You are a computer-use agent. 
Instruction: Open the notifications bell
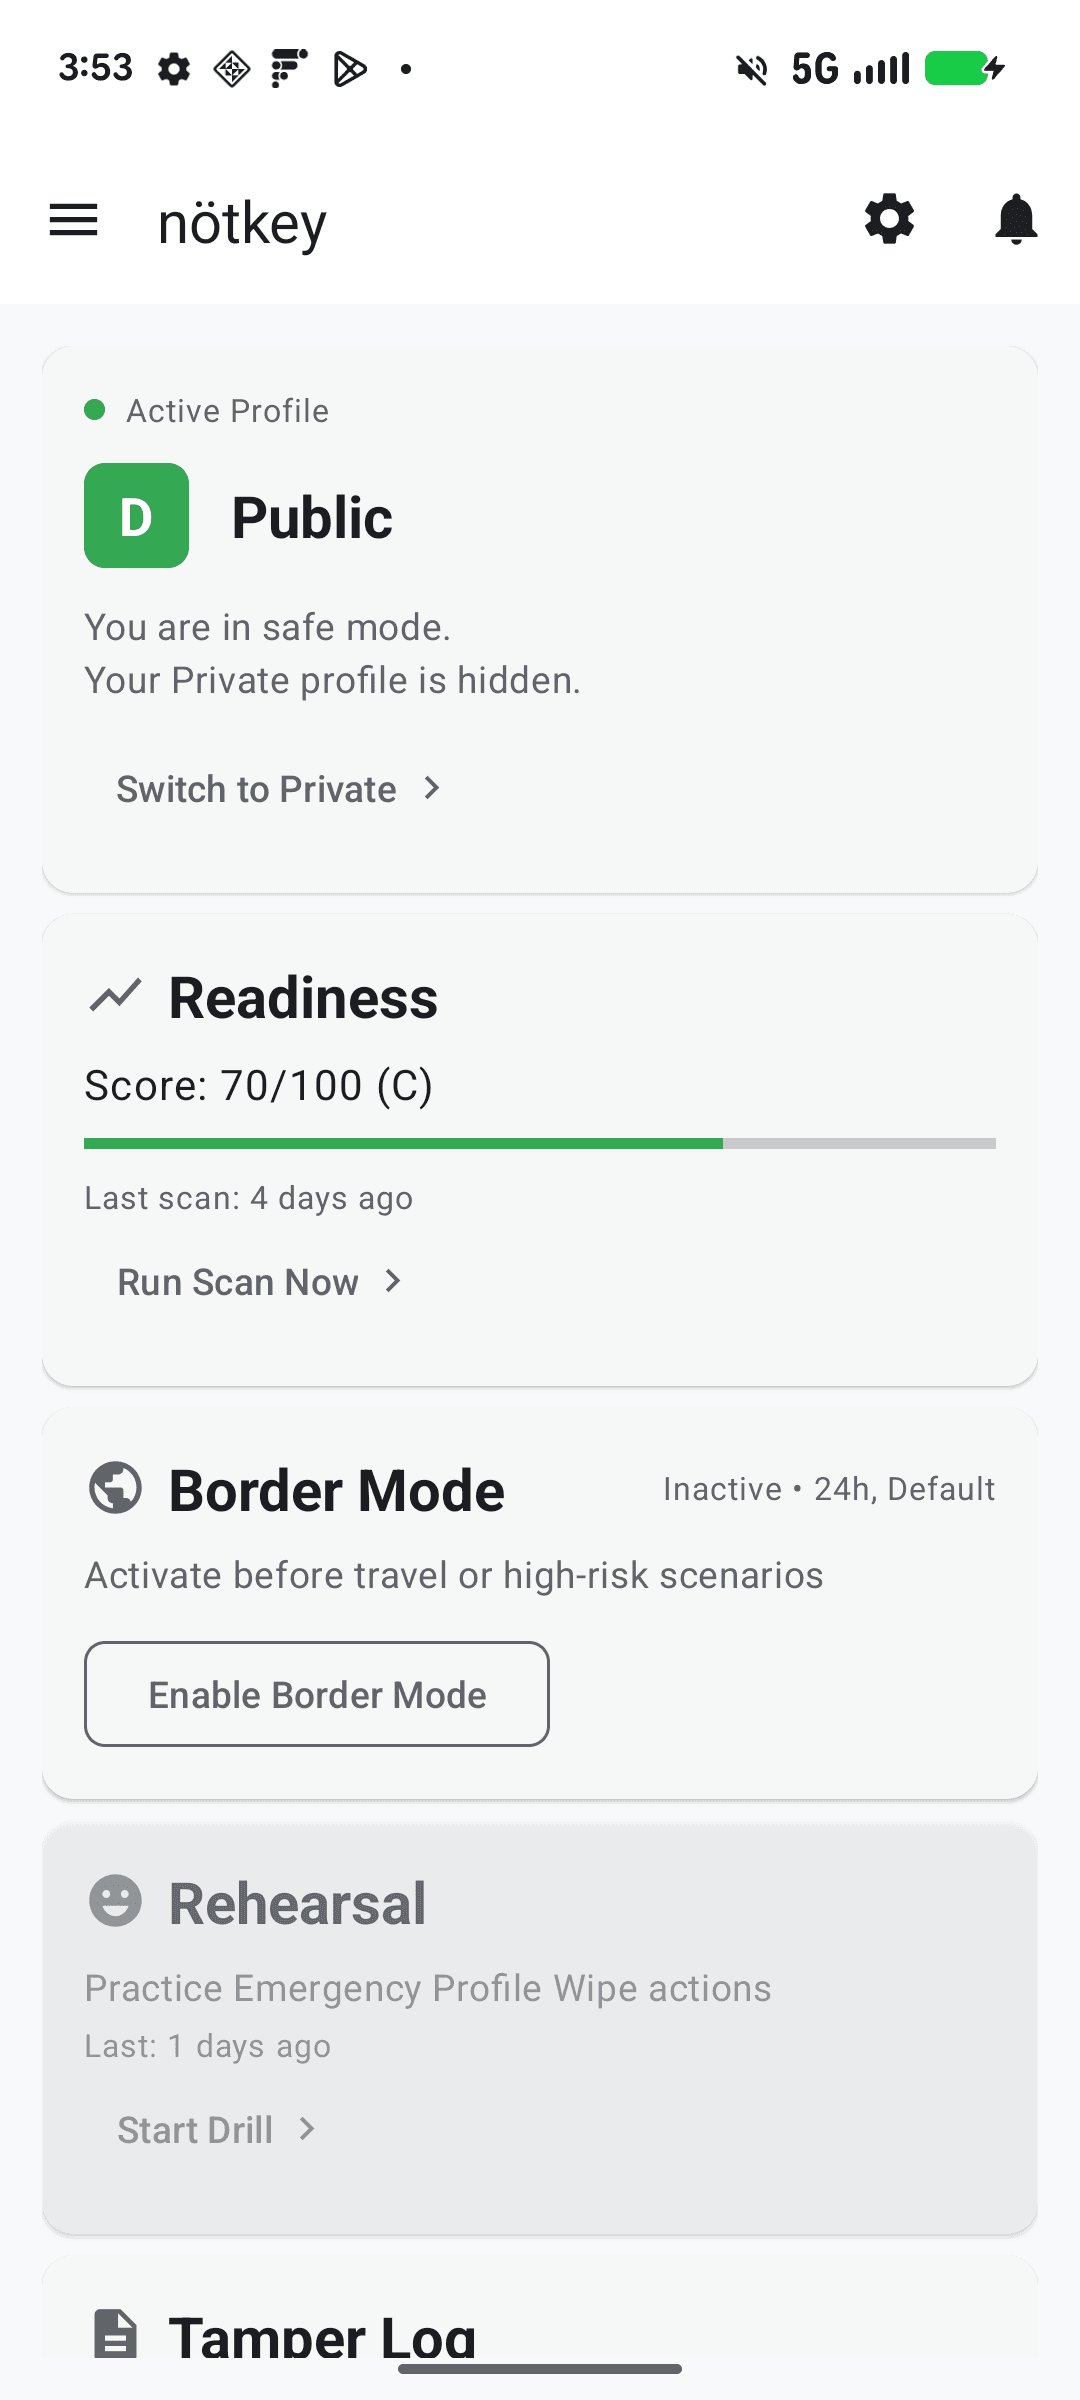[x=1016, y=219]
